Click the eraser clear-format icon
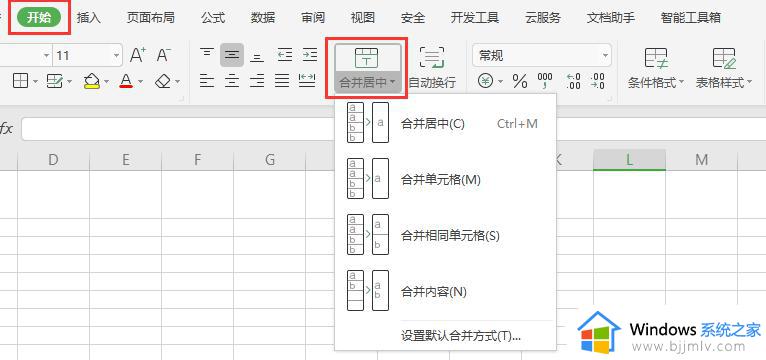 coord(163,81)
